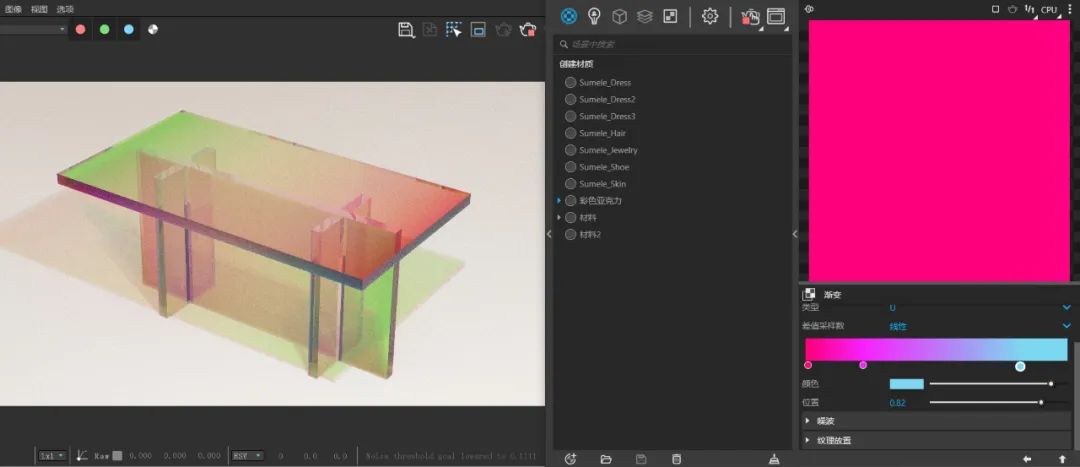Open the channel selector dropdown in frame buffer
1080x467 pixels.
click(33, 30)
